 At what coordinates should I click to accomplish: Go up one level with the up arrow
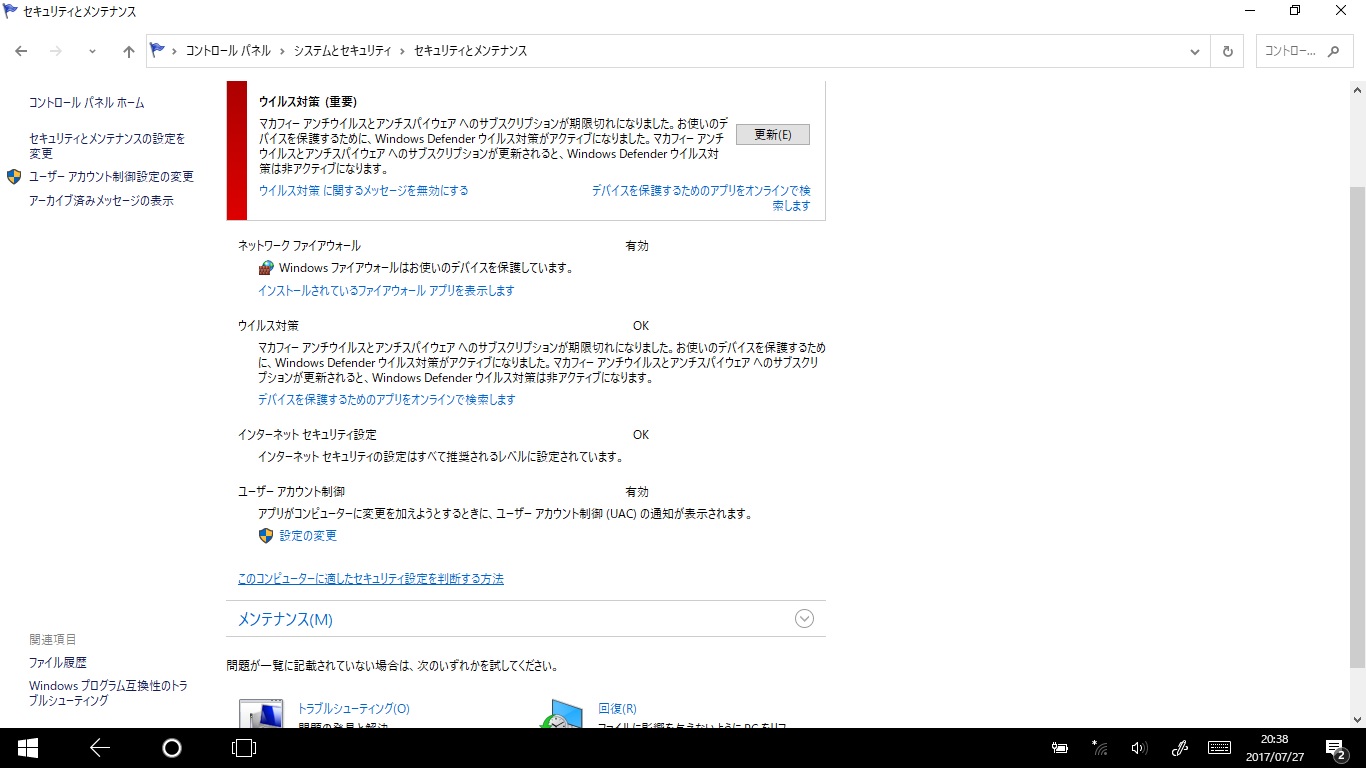128,51
